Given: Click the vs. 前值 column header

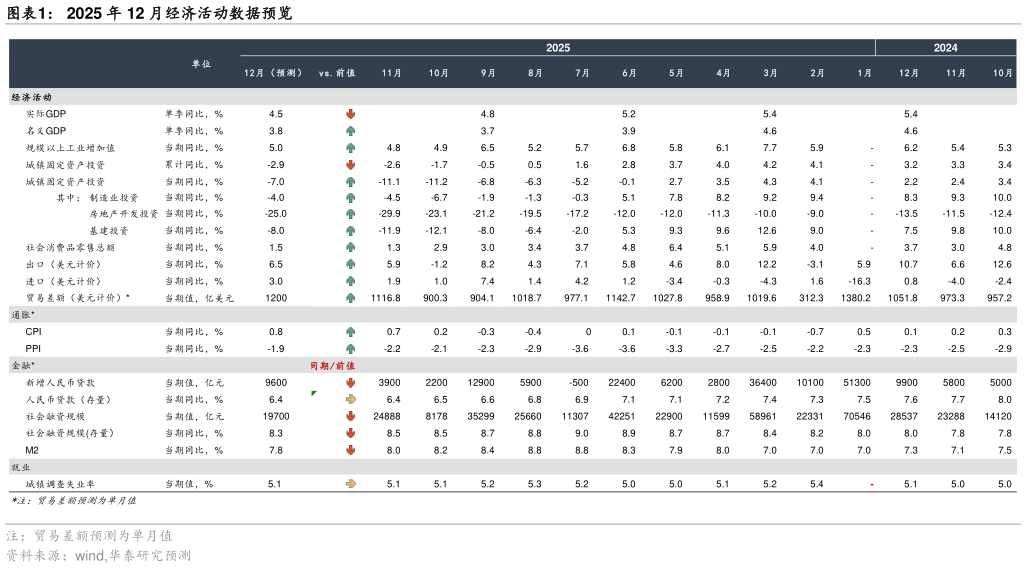Looking at the screenshot, I should (x=337, y=73).
